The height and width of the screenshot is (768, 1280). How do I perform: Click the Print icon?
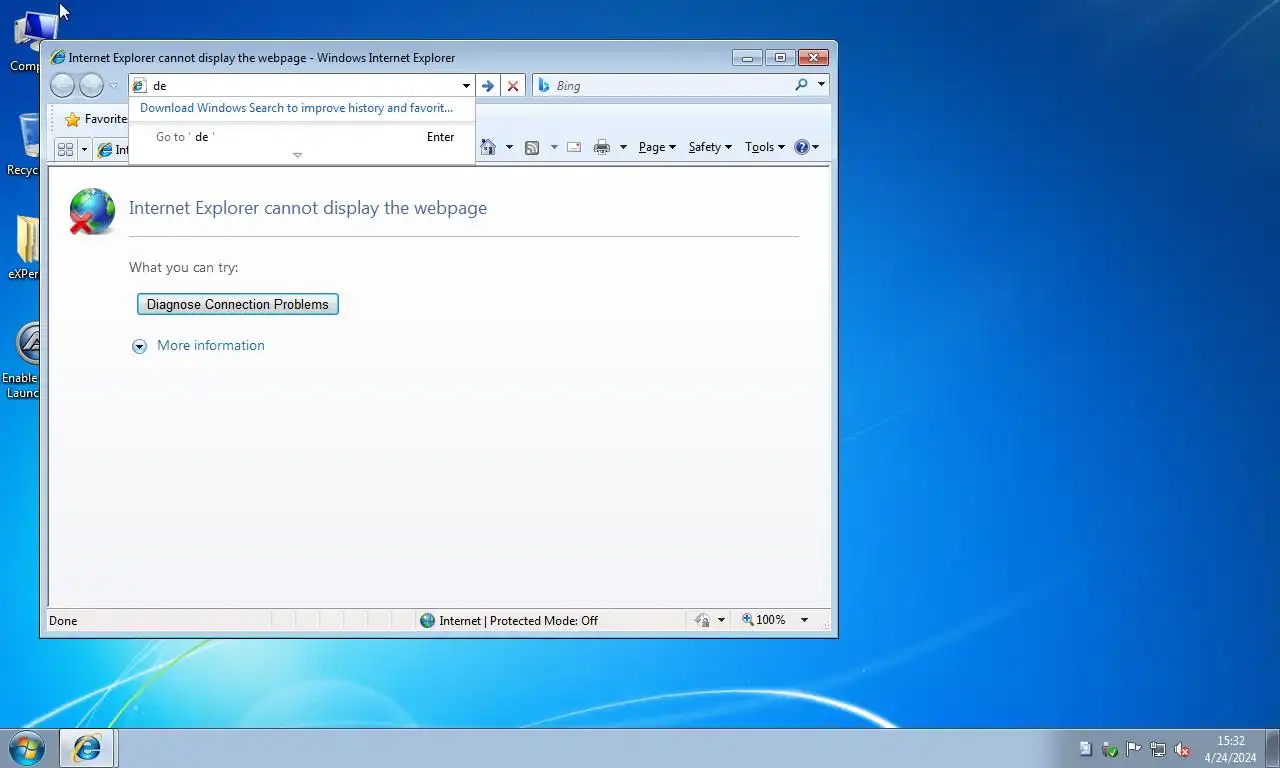602,147
